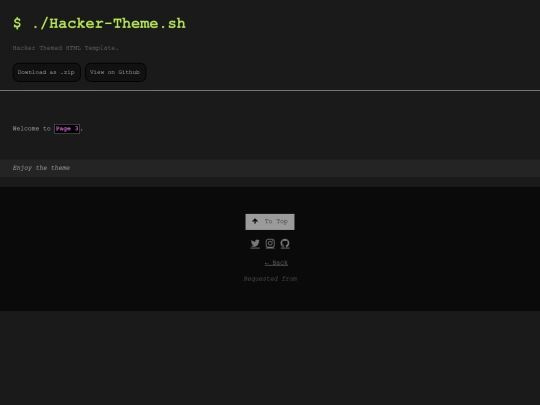The image size is (540, 405).
Task: Click the 'Enjoy the theme' quote text
Action: tap(41, 168)
